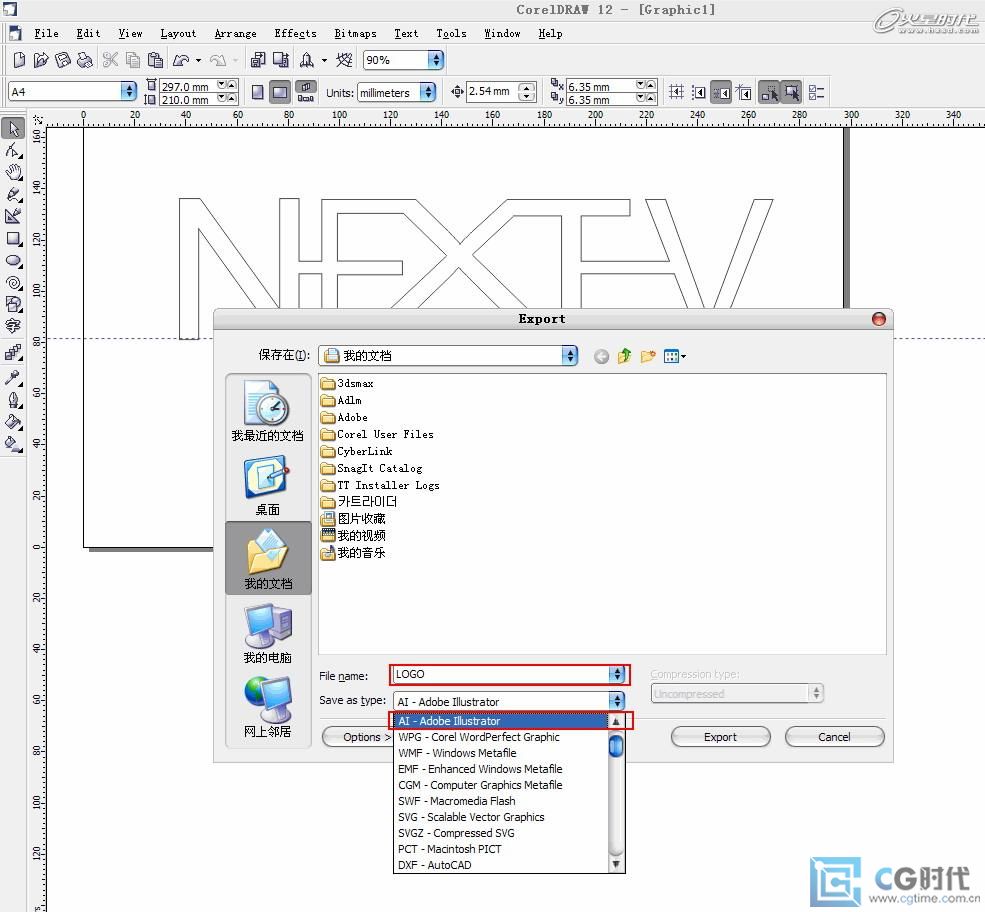Click the Cut scissors icon
This screenshot has height=912, width=985.
[111, 60]
